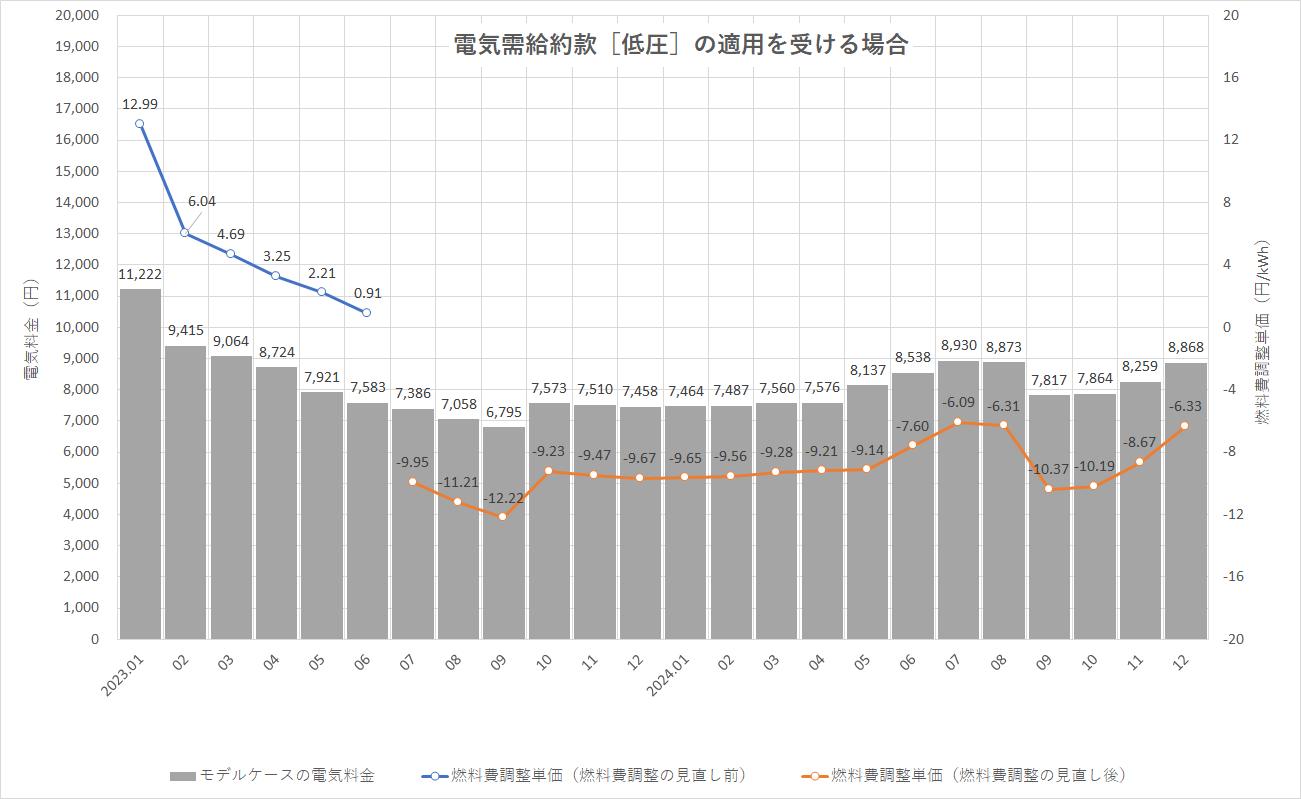Click the bar labeled 8,873
1301x799 pixels.
1003,500
